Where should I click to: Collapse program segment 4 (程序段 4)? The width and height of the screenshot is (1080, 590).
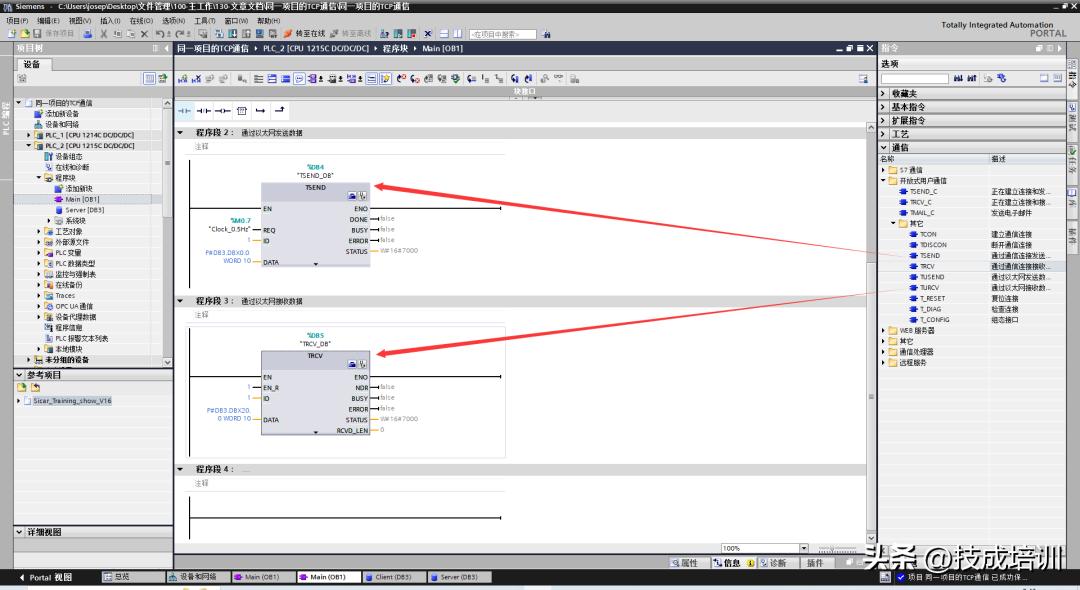[180, 469]
